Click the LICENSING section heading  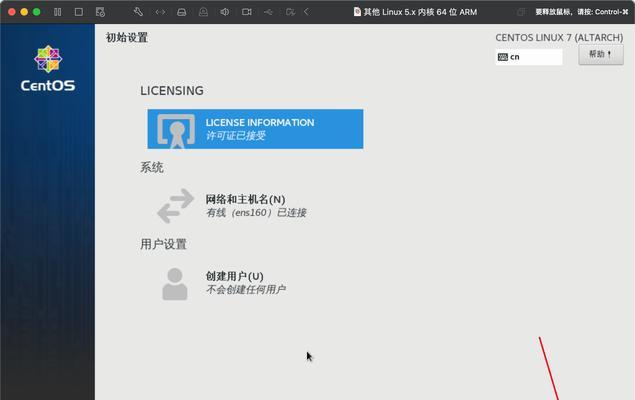coord(172,91)
